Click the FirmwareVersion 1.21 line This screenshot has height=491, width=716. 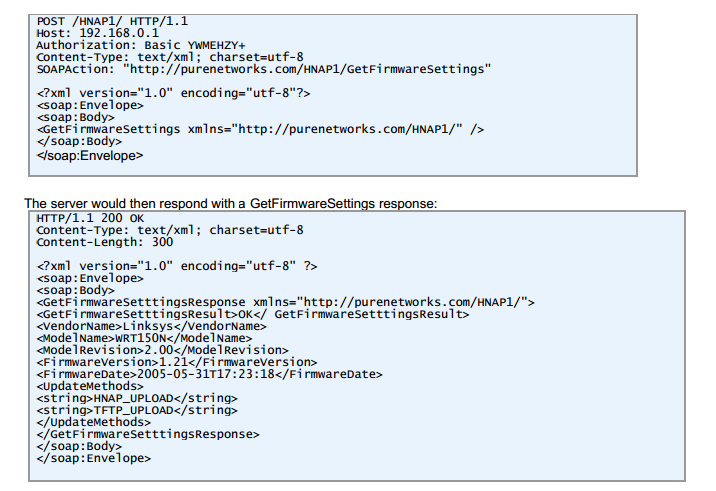tap(177, 362)
